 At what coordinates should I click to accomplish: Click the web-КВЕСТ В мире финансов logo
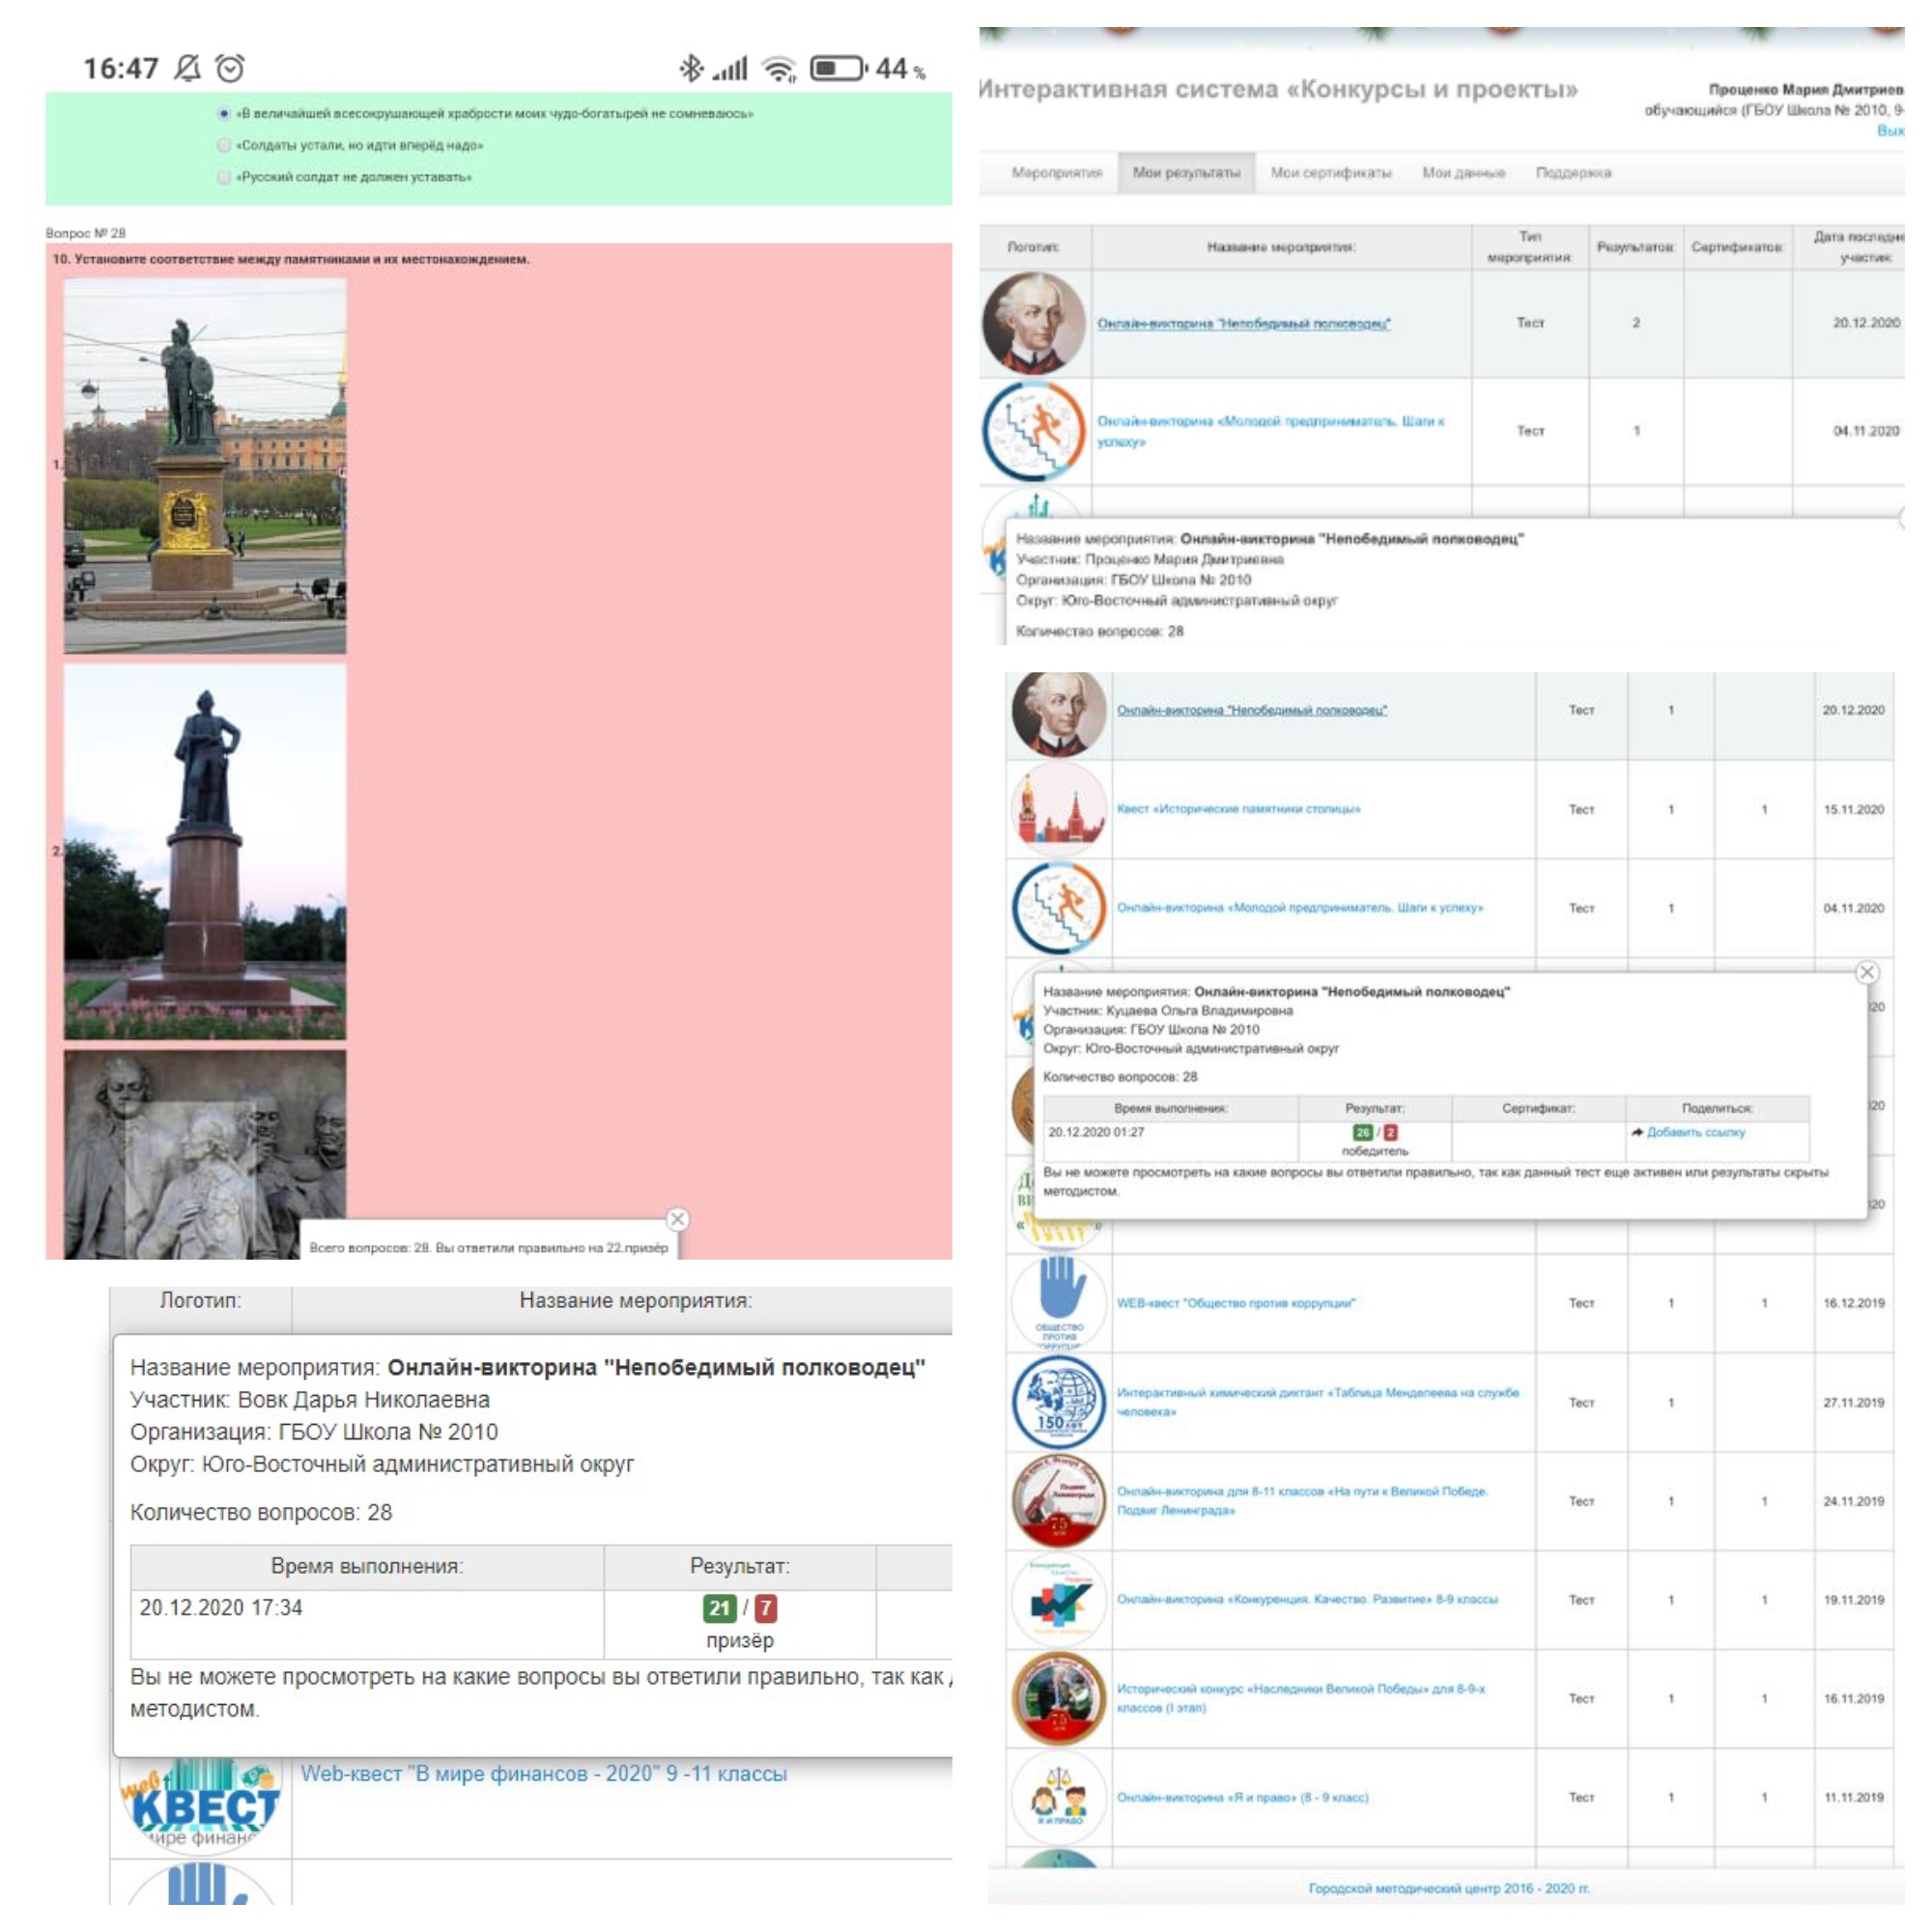click(200, 1806)
